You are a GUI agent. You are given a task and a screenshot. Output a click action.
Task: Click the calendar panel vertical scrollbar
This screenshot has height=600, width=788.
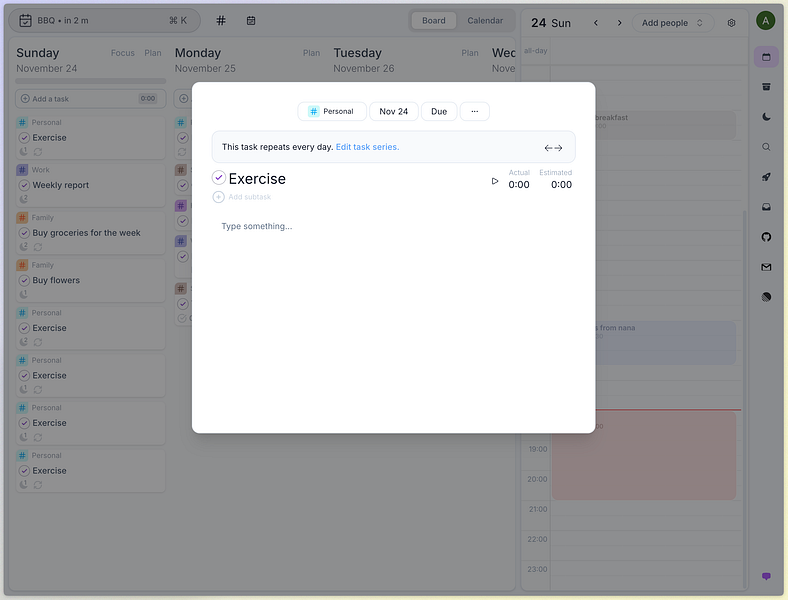click(x=745, y=399)
